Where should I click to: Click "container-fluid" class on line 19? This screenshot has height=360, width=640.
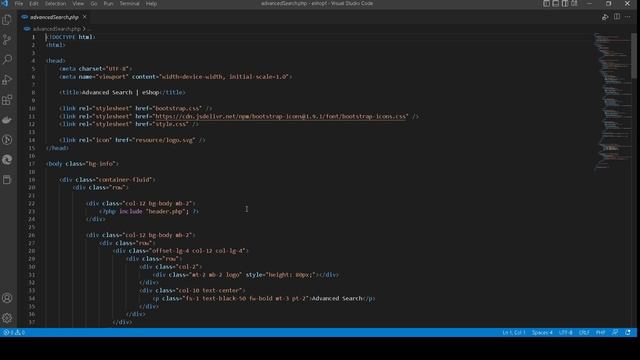click(x=125, y=180)
